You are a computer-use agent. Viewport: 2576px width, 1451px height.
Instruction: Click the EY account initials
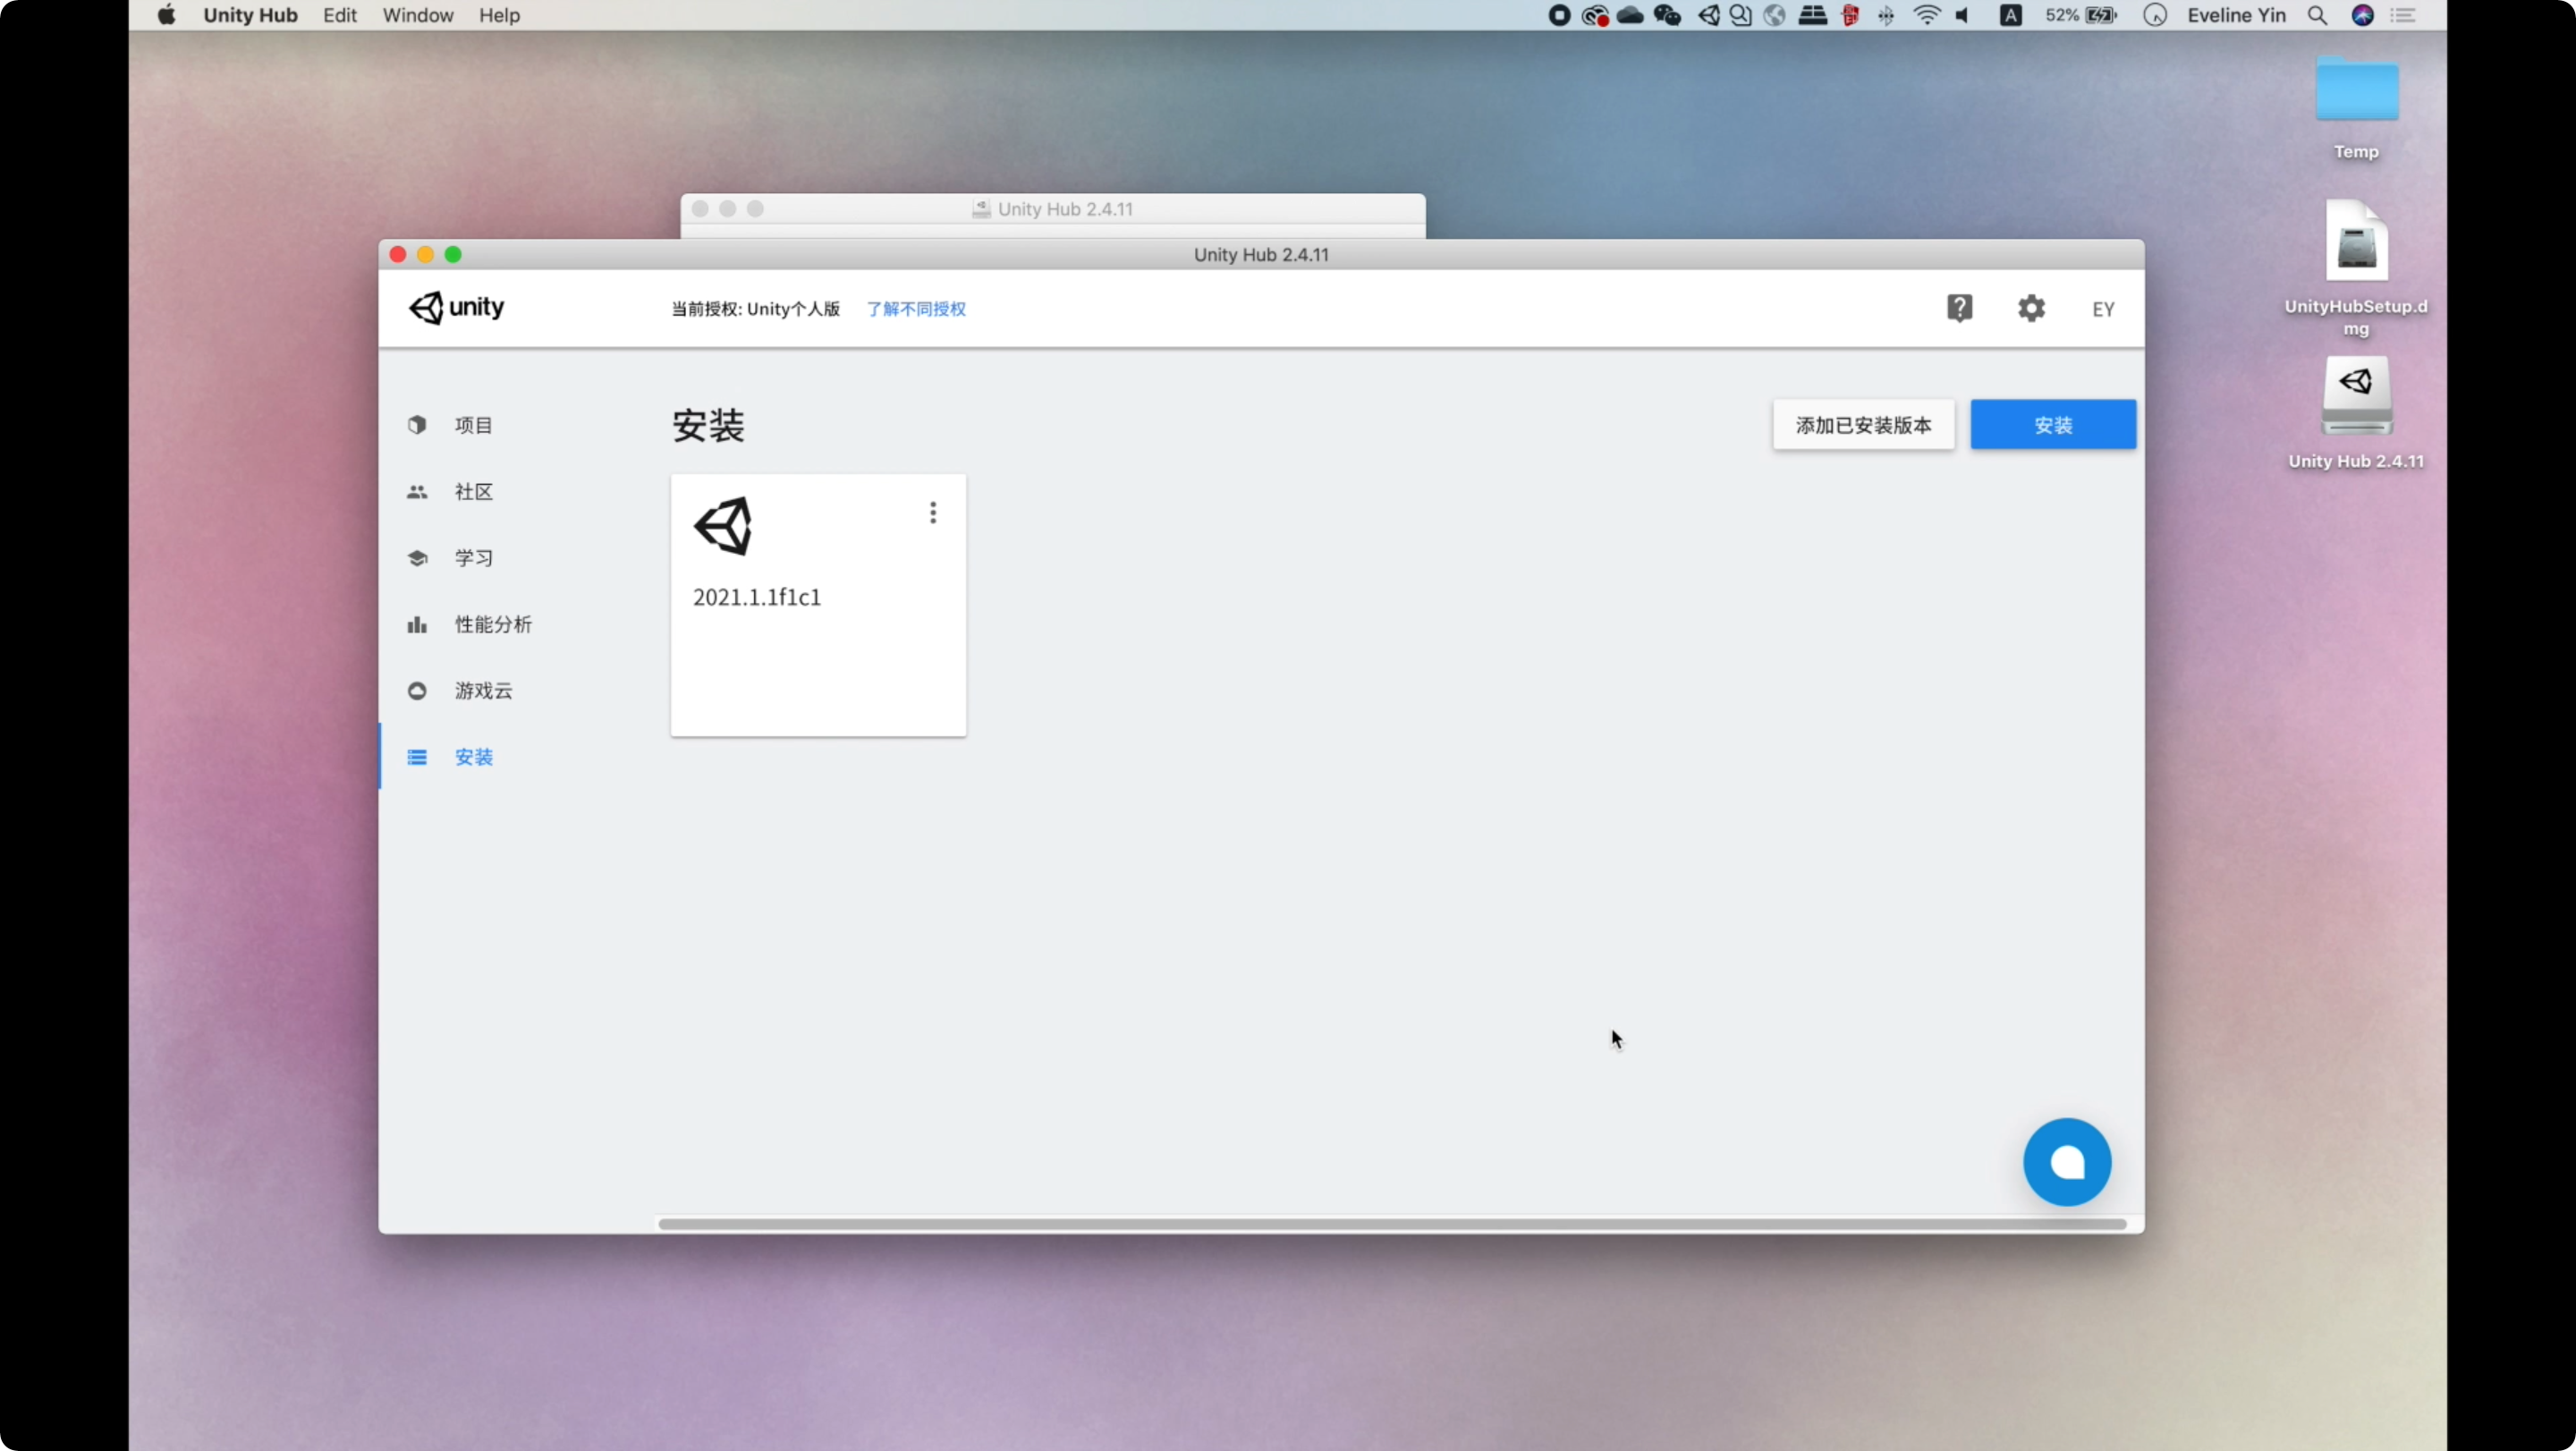pyautogui.click(x=2103, y=309)
